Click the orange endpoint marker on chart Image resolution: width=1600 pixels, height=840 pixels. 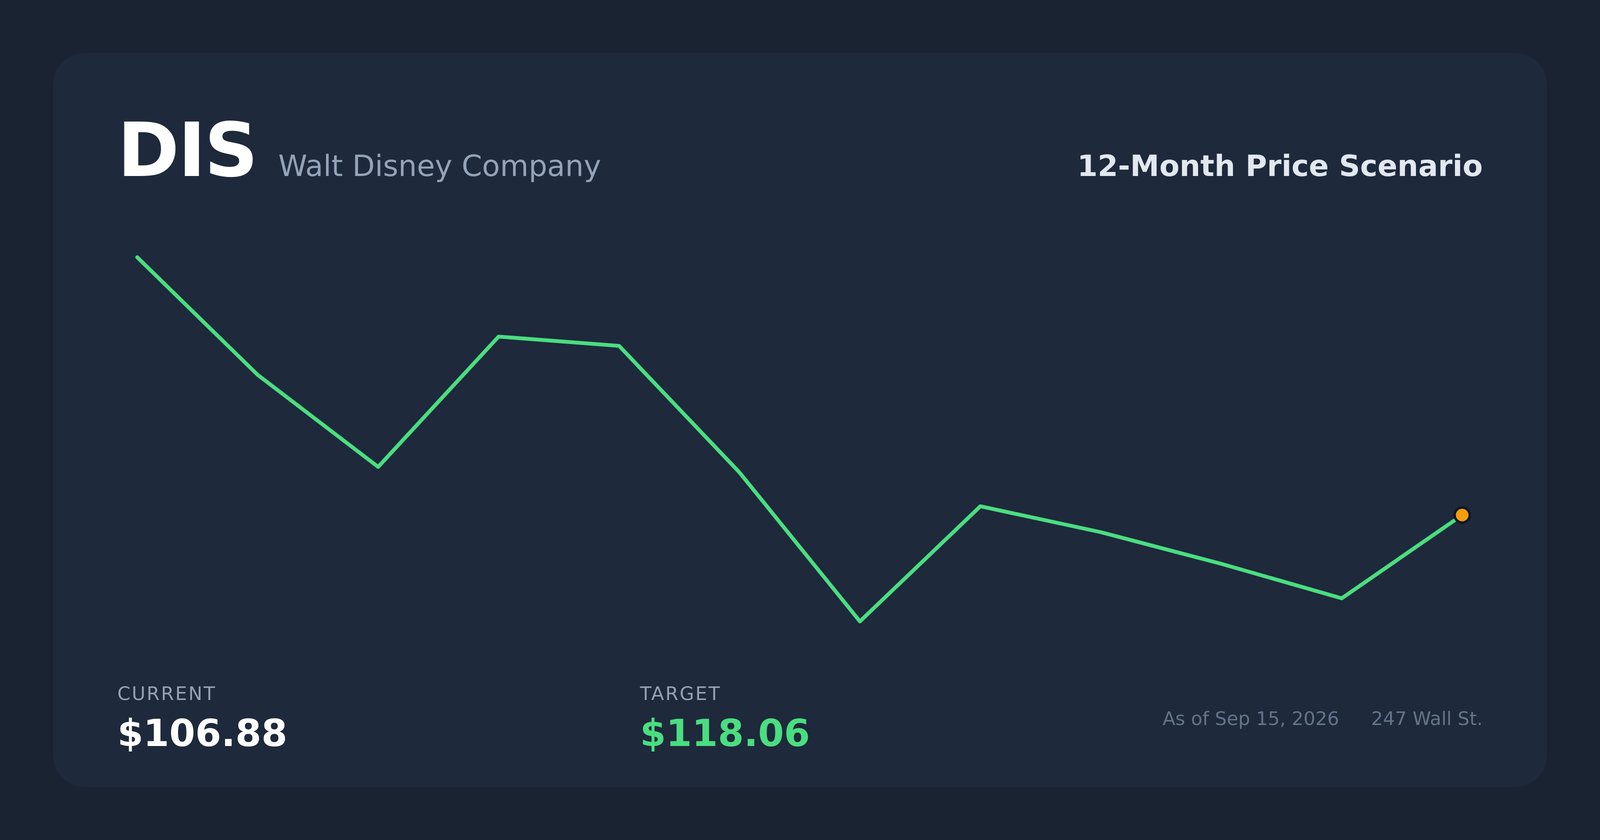(x=1461, y=515)
